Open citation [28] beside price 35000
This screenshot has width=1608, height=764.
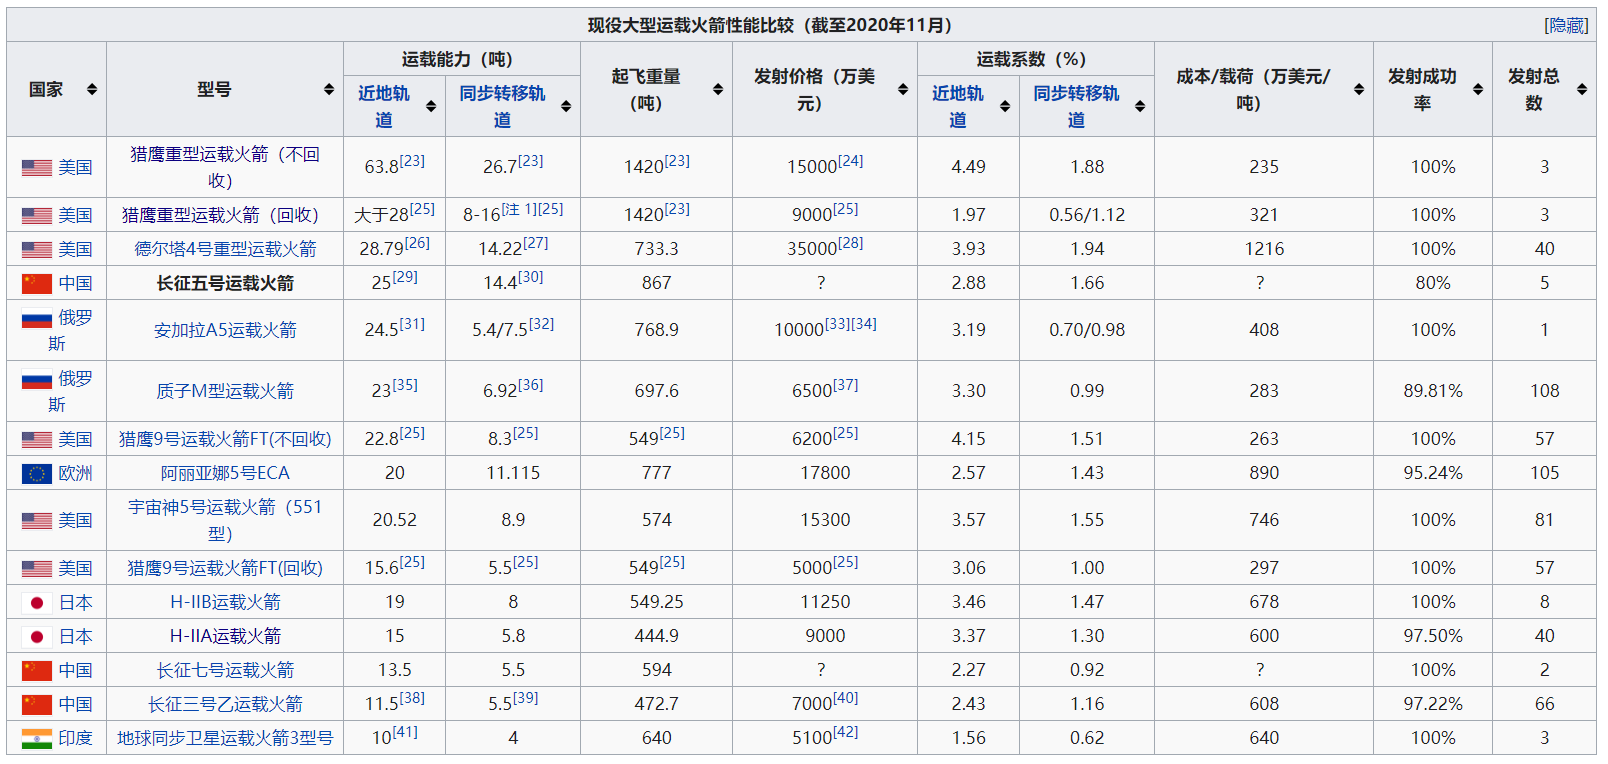pos(850,243)
